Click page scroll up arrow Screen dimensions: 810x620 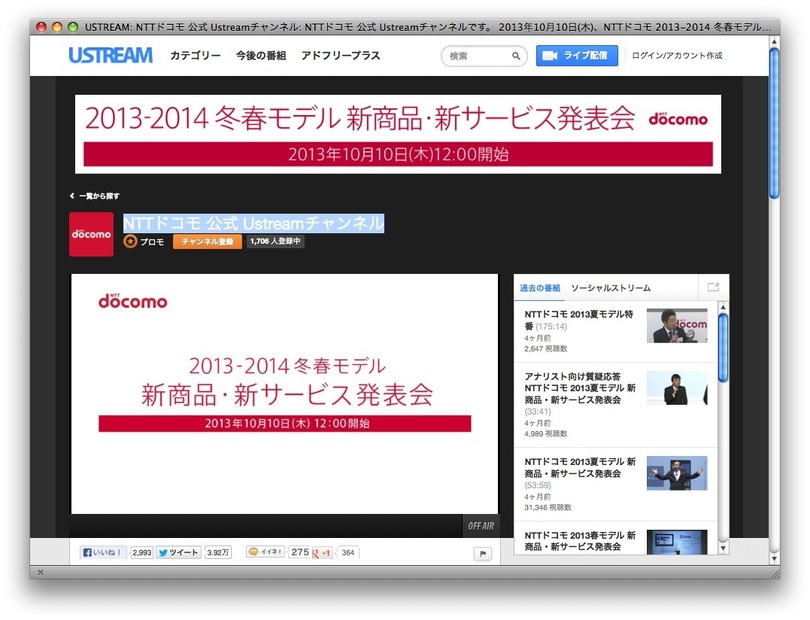pyautogui.click(x=774, y=41)
